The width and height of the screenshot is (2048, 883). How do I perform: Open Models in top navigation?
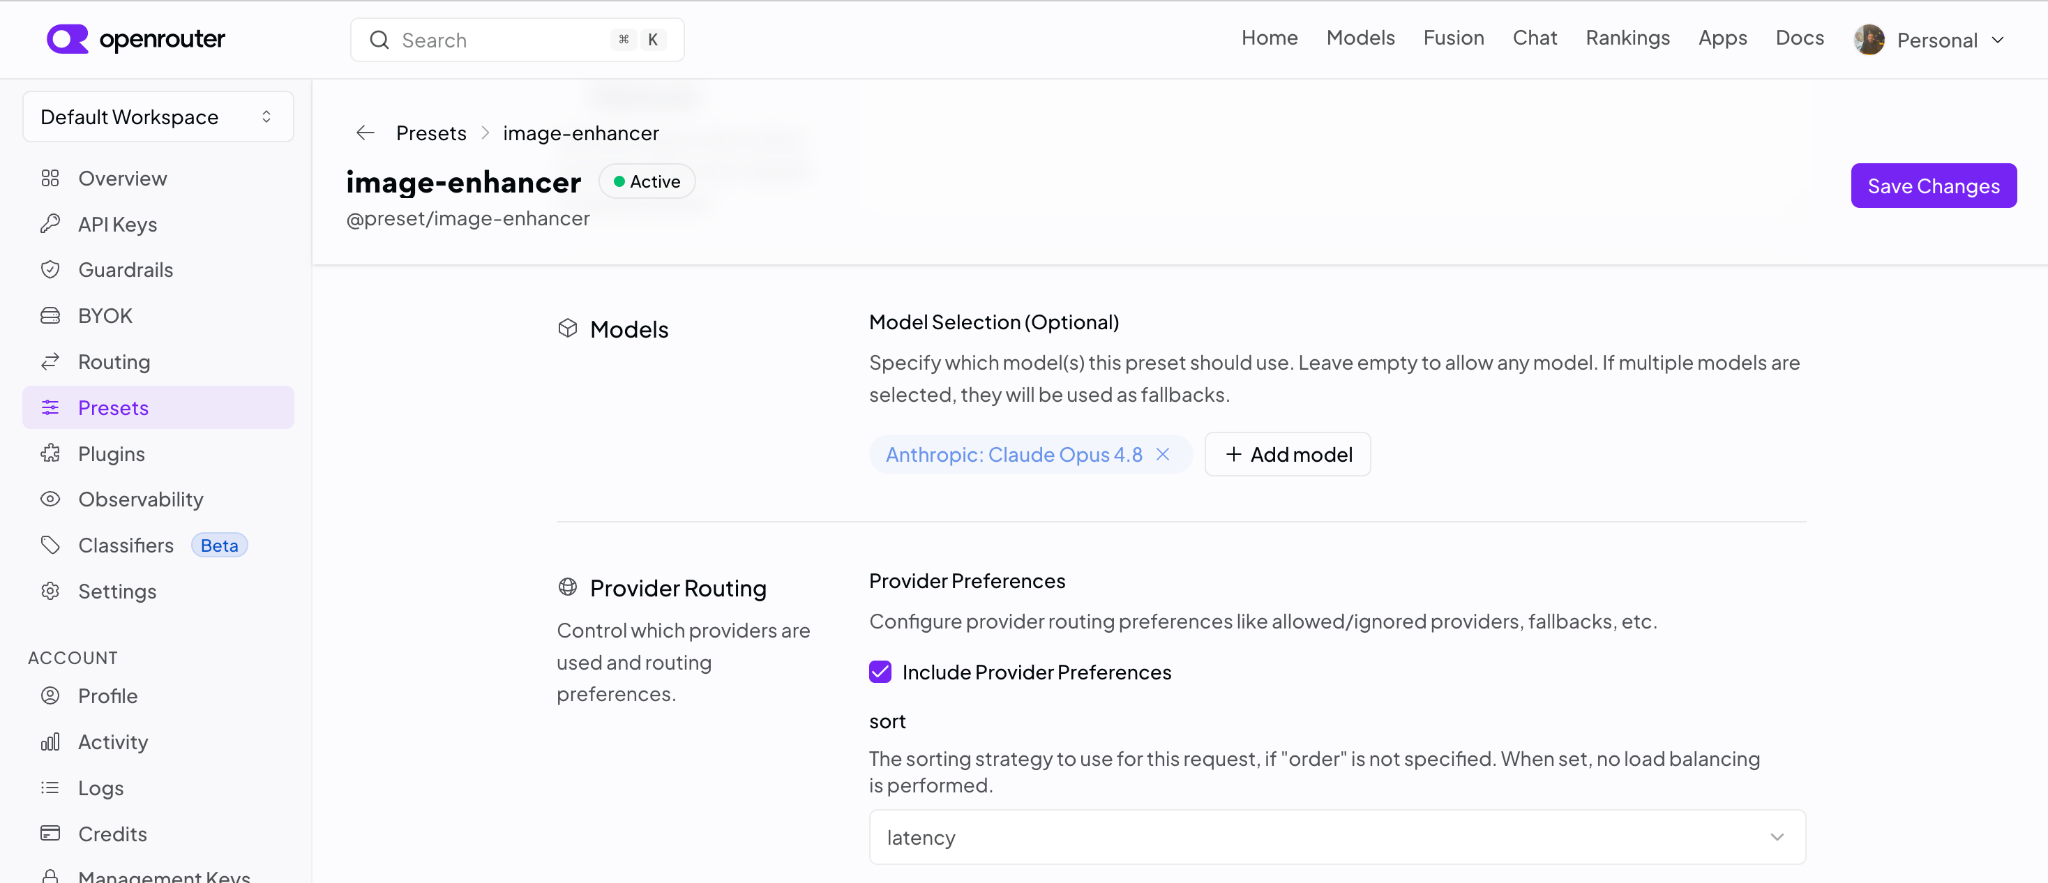(x=1360, y=38)
